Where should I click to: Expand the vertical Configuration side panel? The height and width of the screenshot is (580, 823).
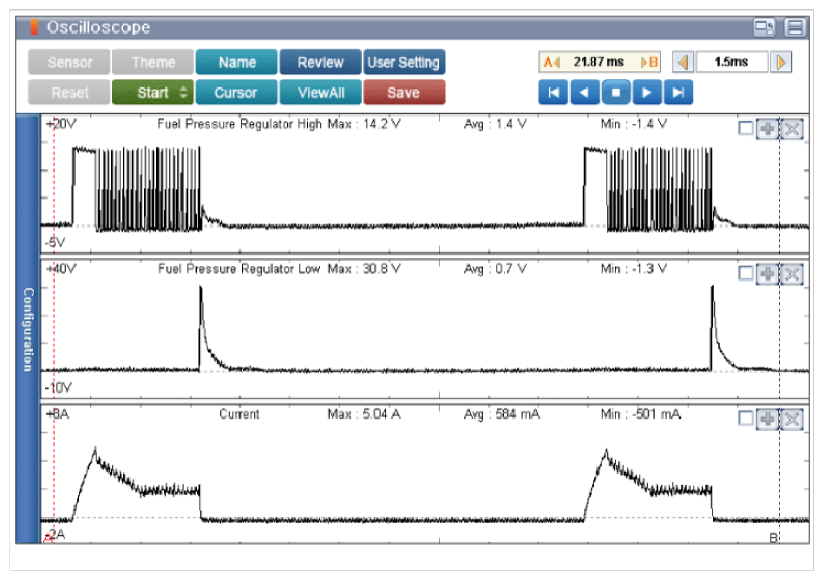tap(28, 330)
